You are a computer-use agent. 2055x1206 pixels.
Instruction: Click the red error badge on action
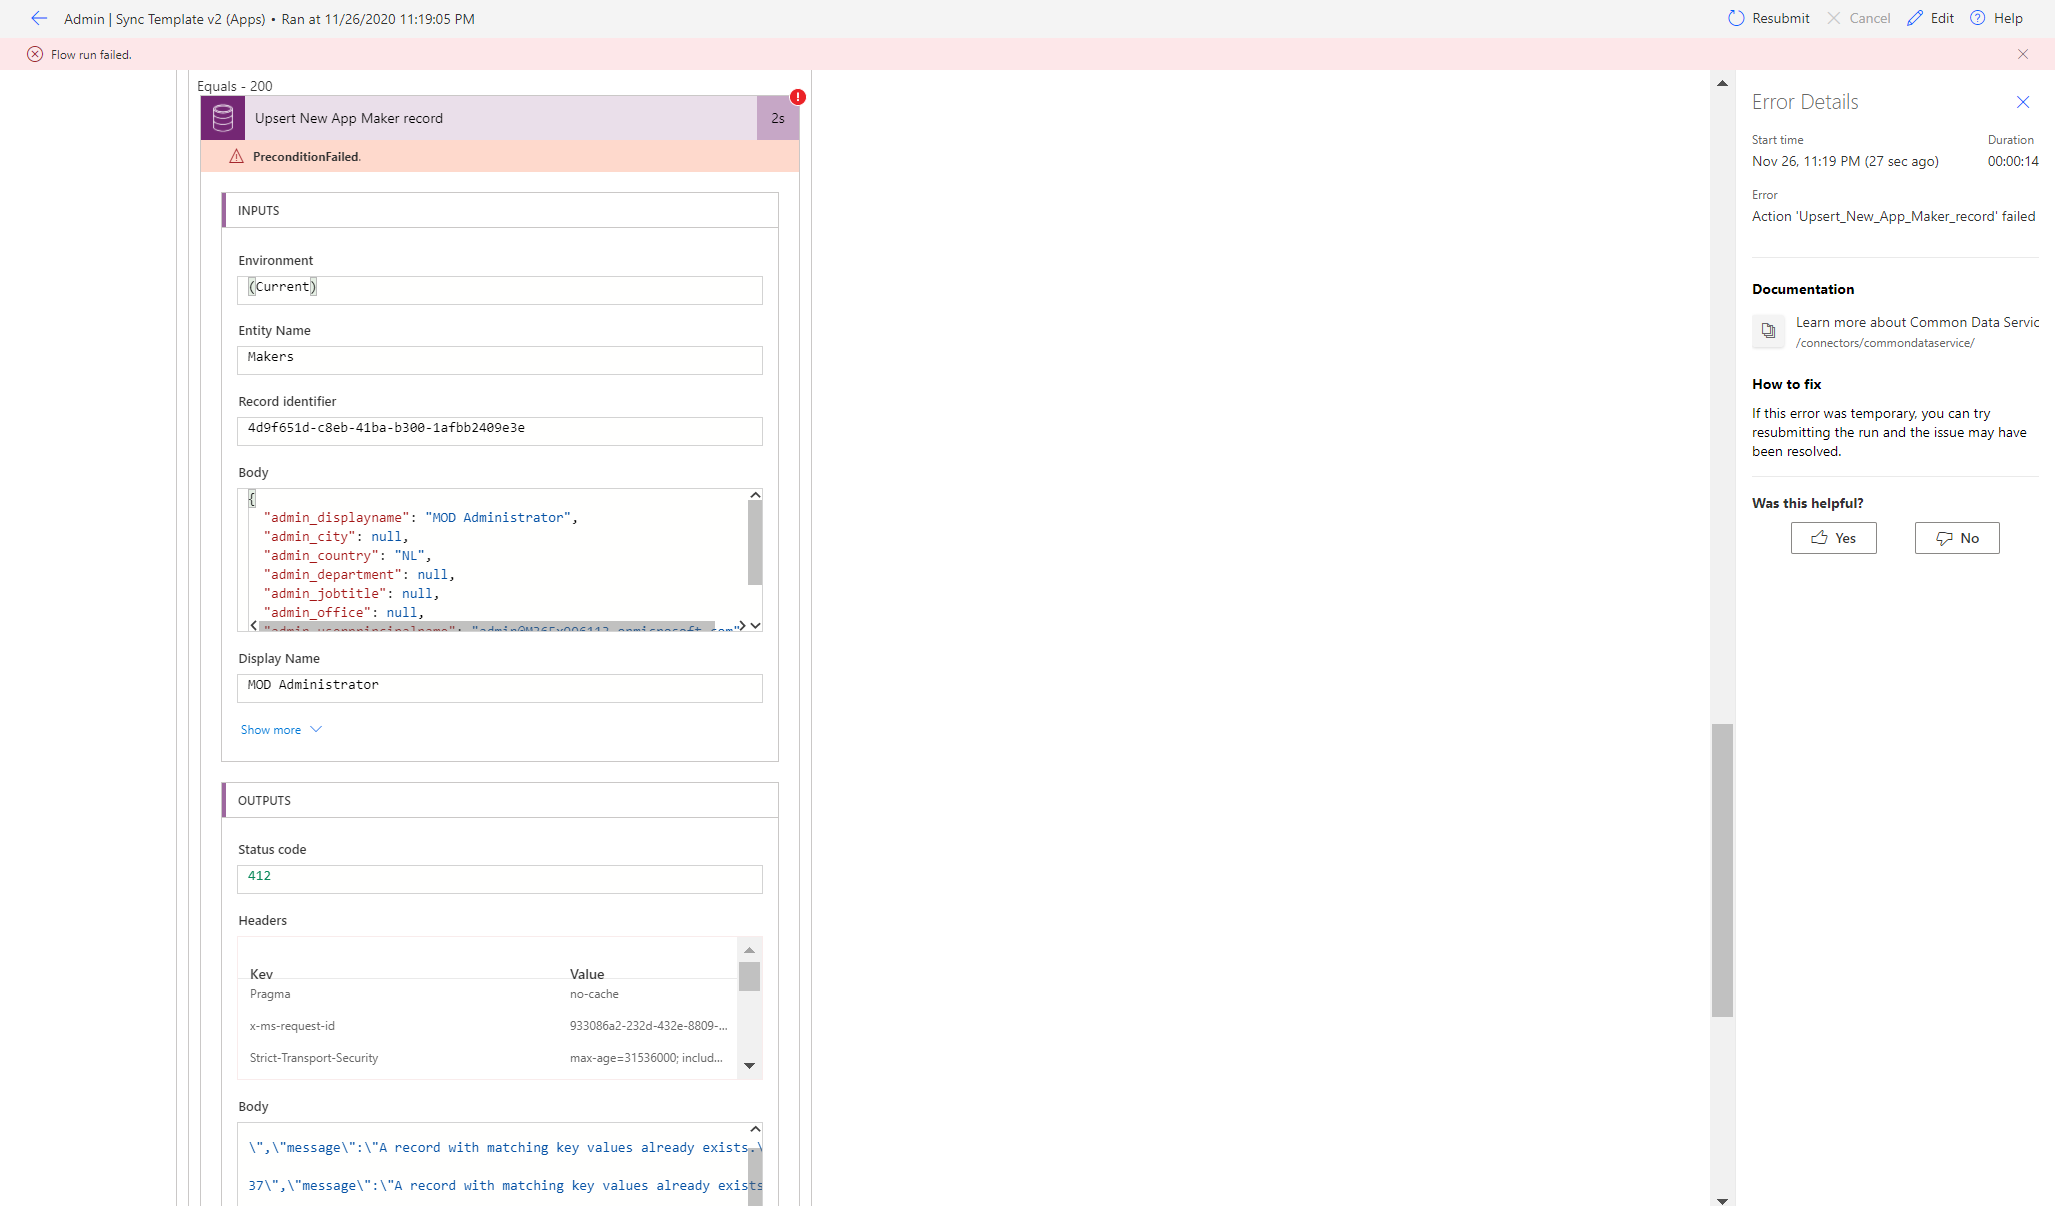797,97
